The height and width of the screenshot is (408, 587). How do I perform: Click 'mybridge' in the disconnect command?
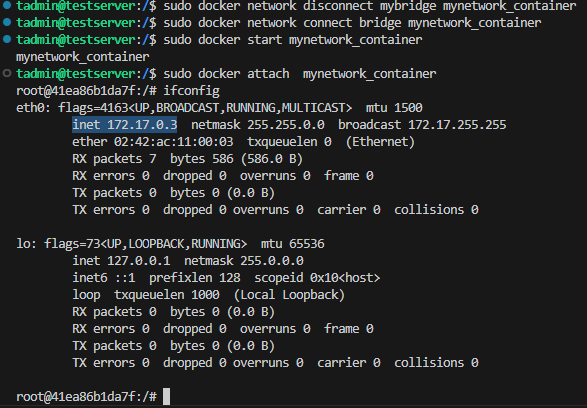tap(408, 6)
